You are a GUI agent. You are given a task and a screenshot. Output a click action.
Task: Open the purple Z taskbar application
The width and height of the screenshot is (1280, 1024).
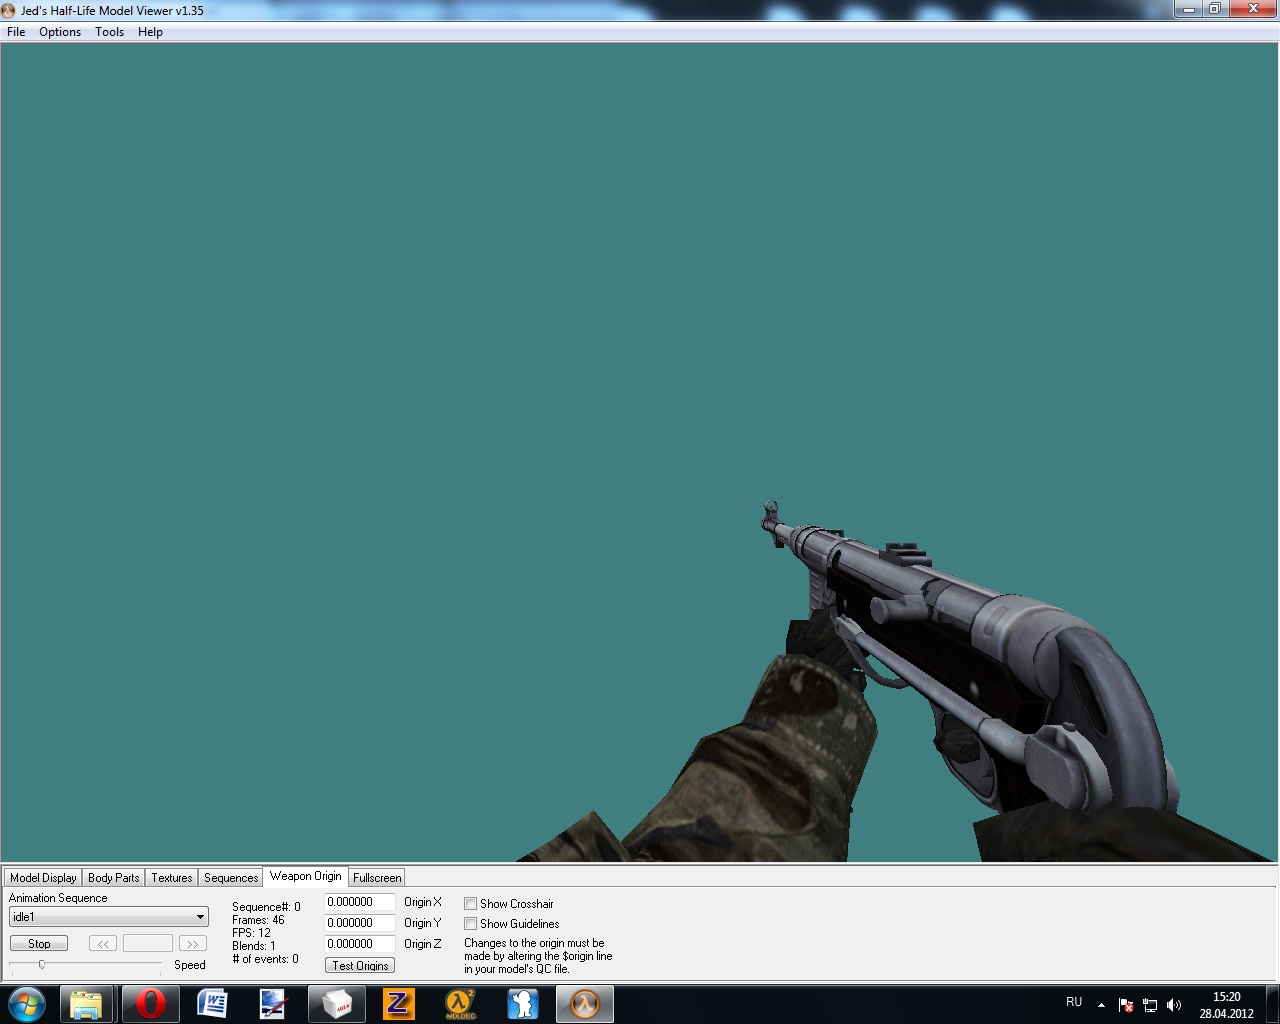(x=398, y=1003)
